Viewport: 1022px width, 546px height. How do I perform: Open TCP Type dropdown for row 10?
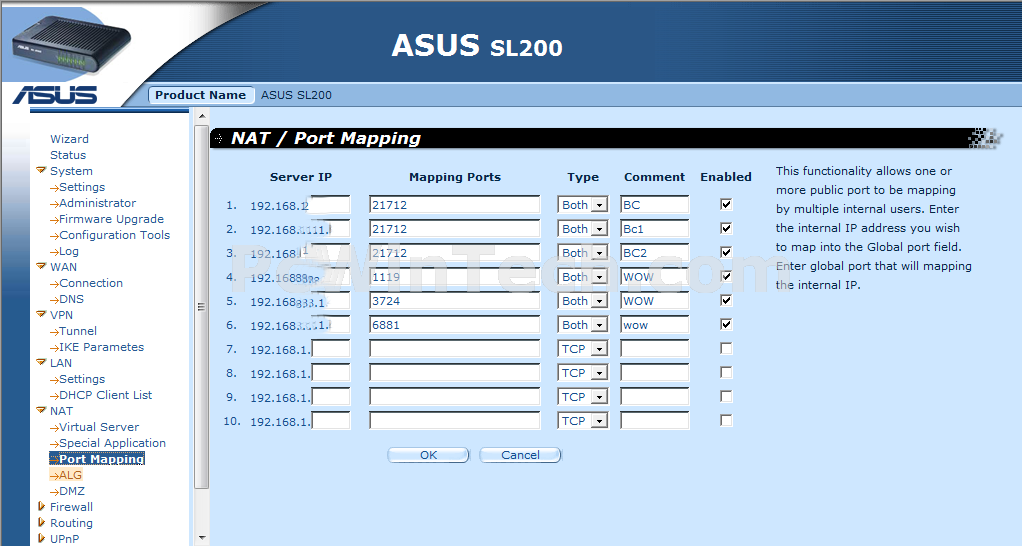(583, 421)
